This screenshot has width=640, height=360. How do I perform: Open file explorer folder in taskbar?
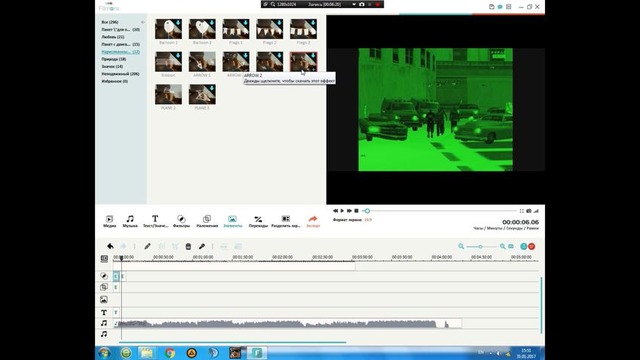point(147,353)
